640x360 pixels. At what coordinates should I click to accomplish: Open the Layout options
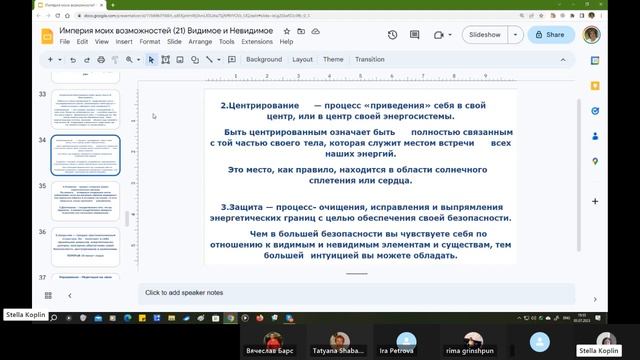[x=302, y=60]
